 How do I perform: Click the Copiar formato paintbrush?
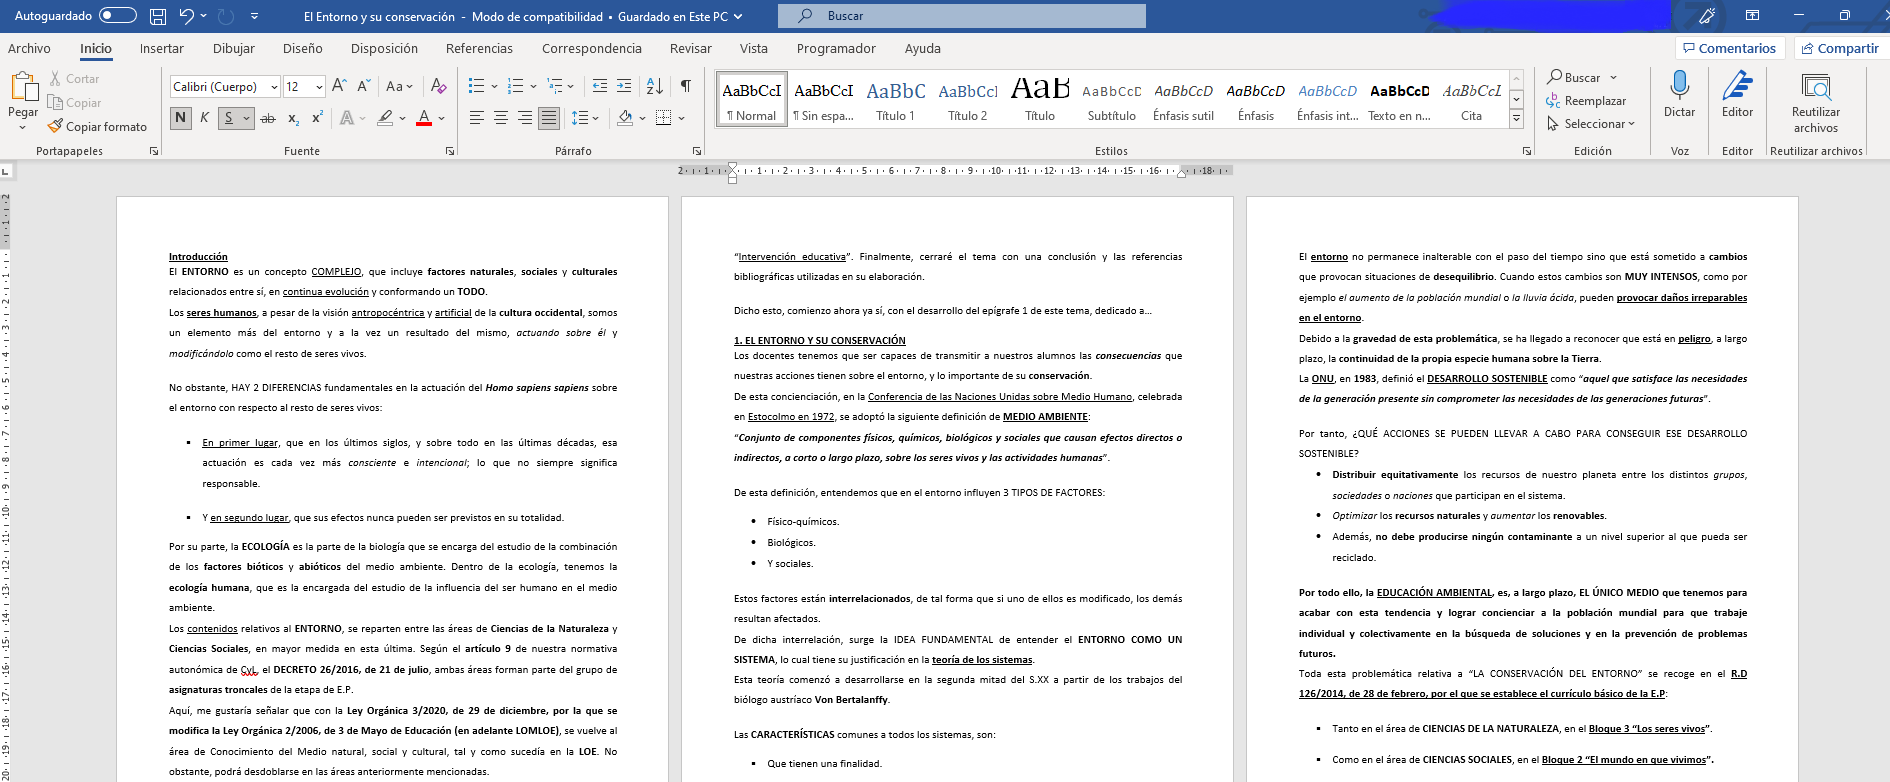coord(97,127)
